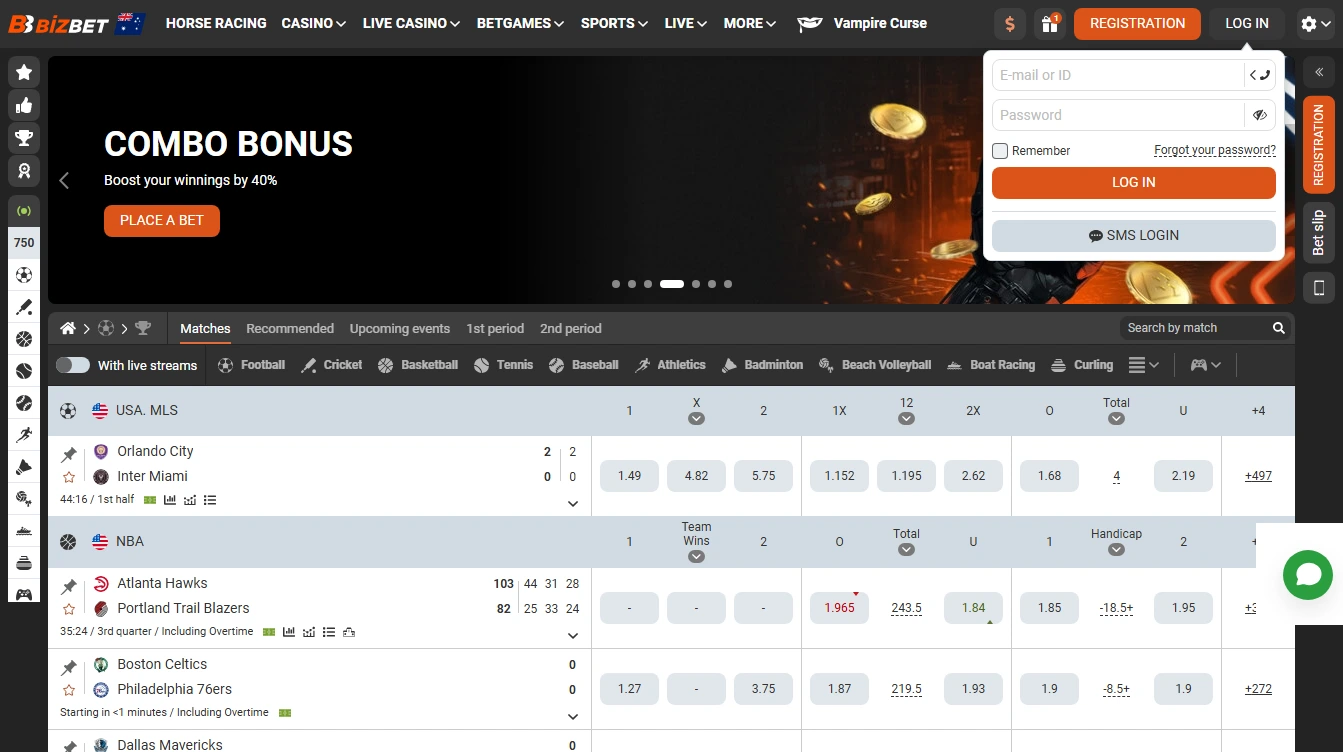The image size is (1343, 752).
Task: Click the Forgot your password link
Action: click(1215, 150)
